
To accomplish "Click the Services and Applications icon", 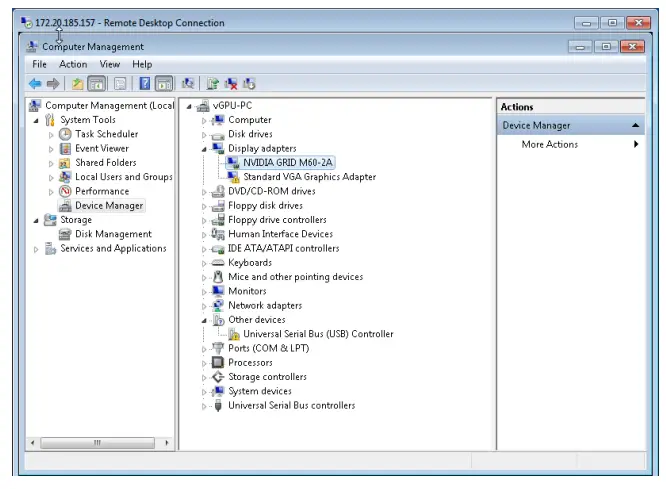I will tap(50, 249).
